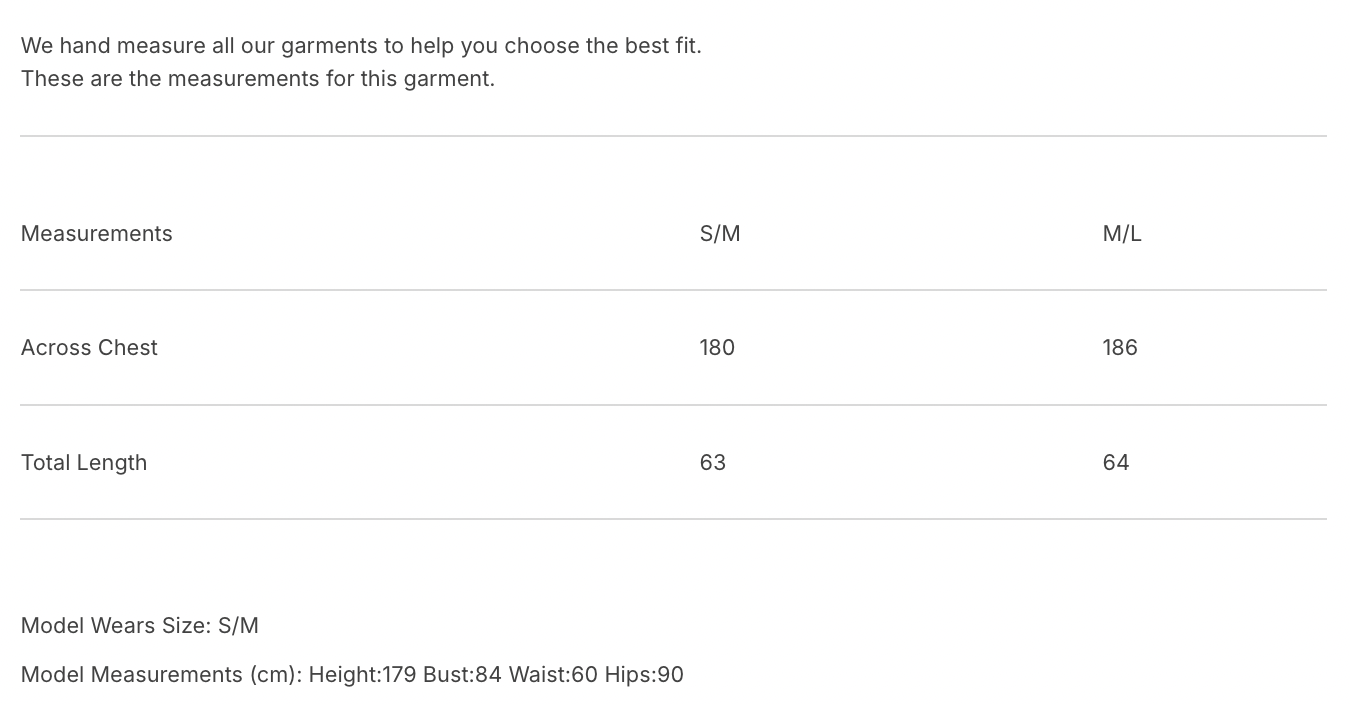Click S/M value after "Model Wears Size"

238,626
